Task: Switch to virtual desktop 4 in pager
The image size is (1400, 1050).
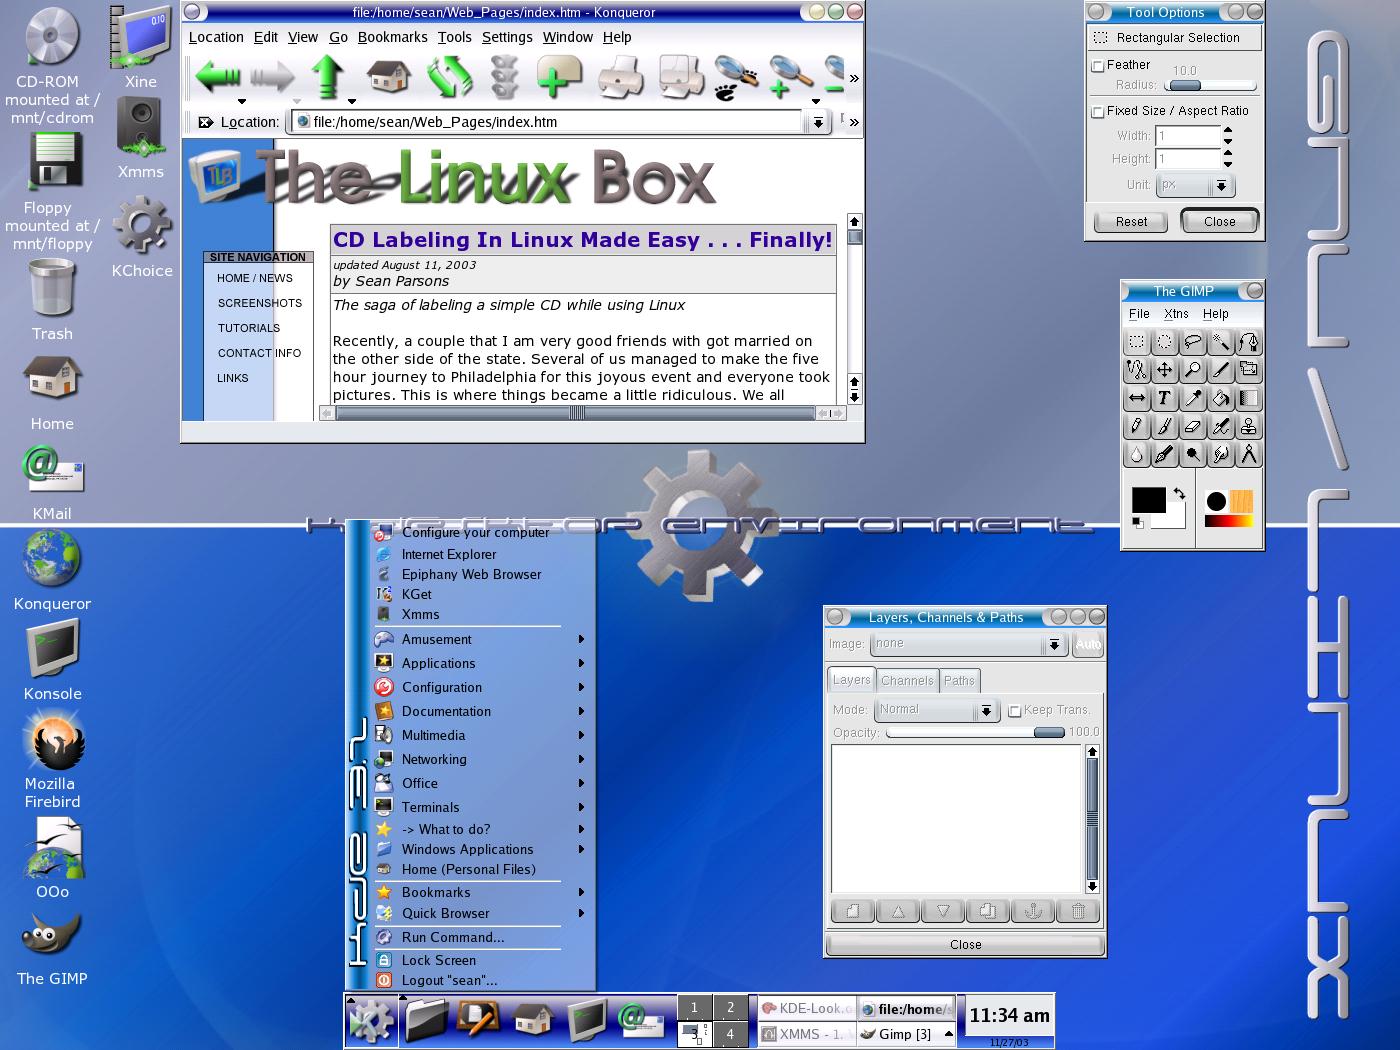Action: point(730,1034)
